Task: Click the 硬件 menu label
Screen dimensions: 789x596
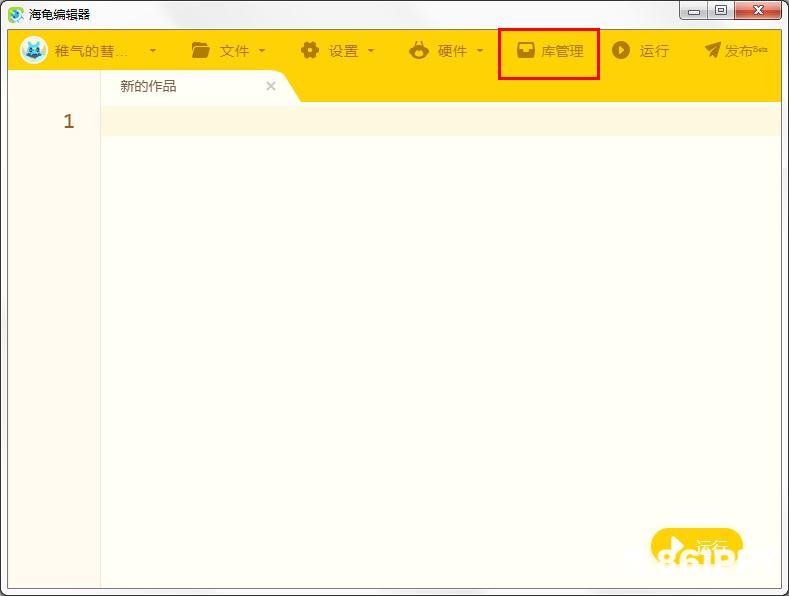Action: click(452, 51)
